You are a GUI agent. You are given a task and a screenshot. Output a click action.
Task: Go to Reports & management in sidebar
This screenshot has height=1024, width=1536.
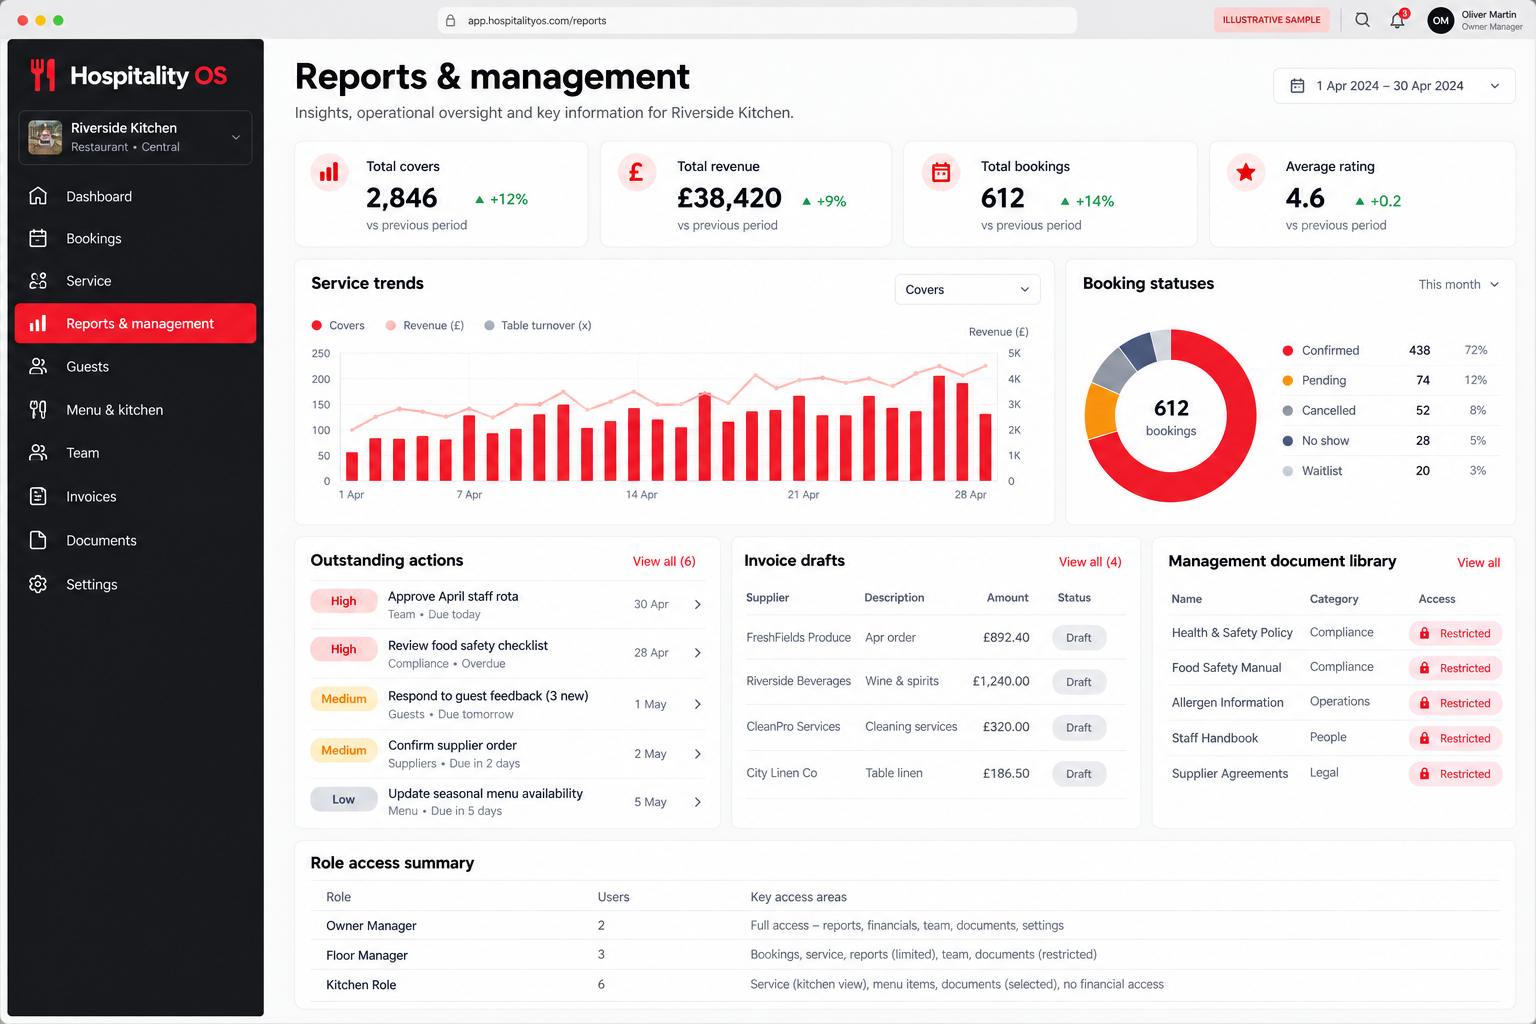(135, 323)
